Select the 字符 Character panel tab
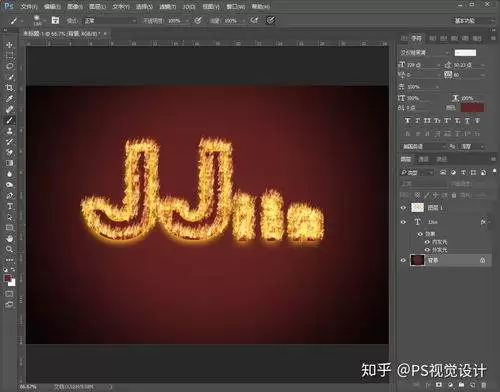The image size is (500, 392). [x=416, y=38]
